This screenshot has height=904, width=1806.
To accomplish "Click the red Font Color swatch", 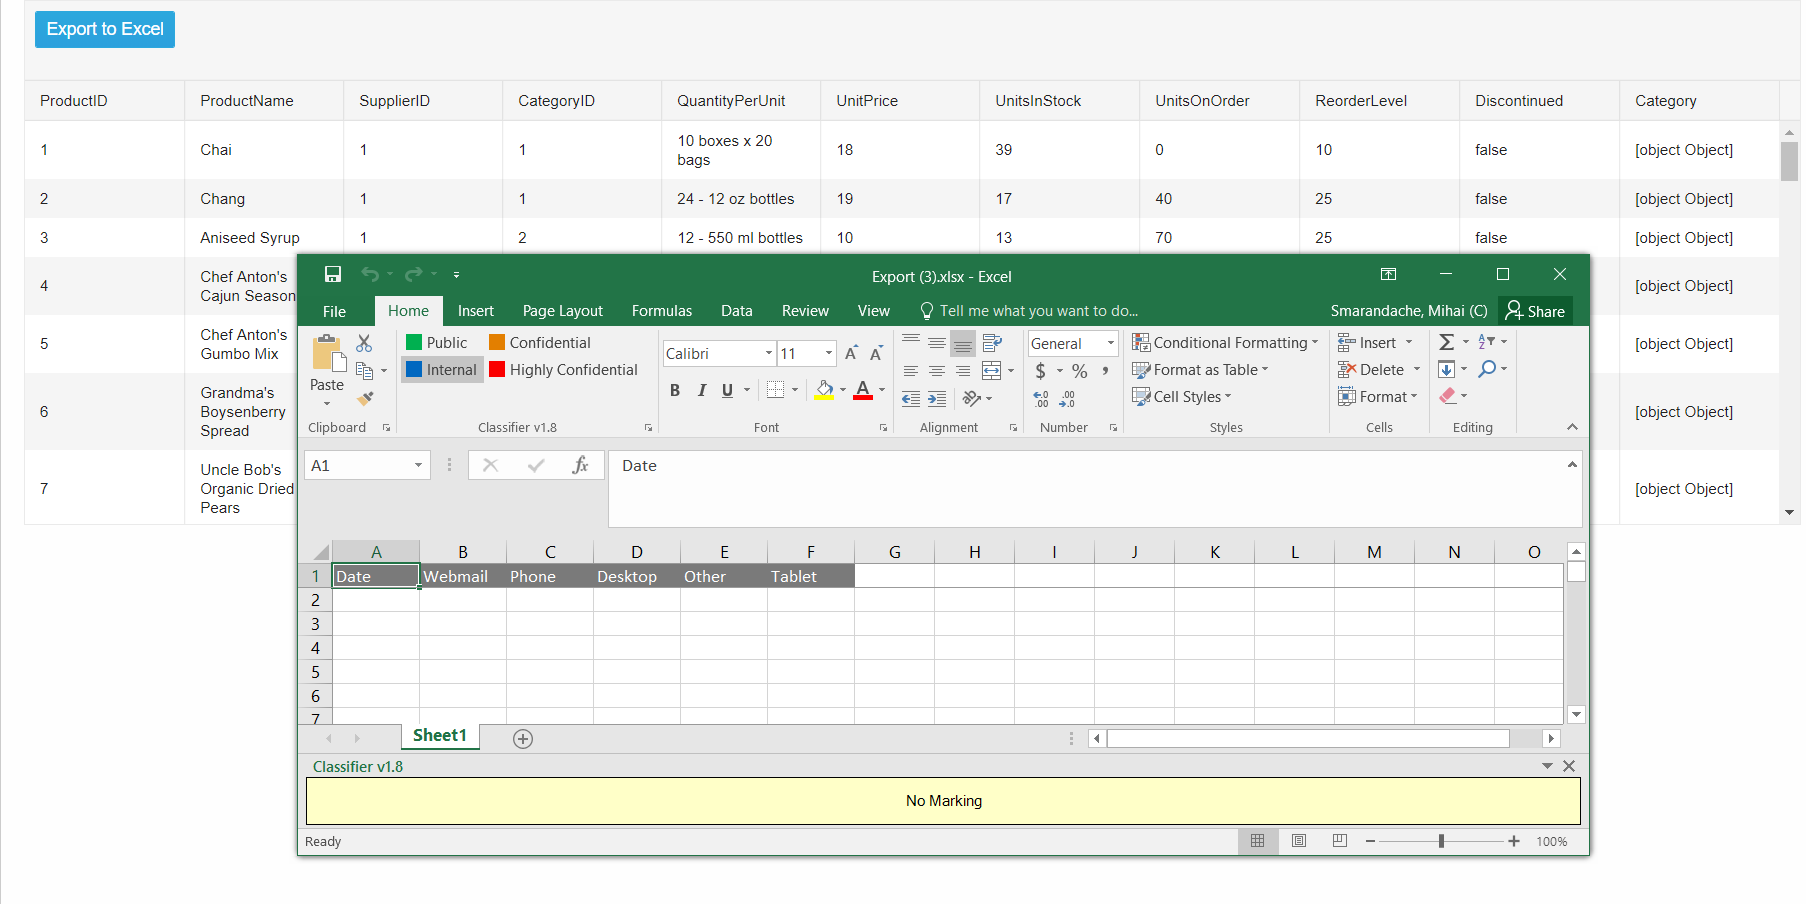I will tap(863, 391).
